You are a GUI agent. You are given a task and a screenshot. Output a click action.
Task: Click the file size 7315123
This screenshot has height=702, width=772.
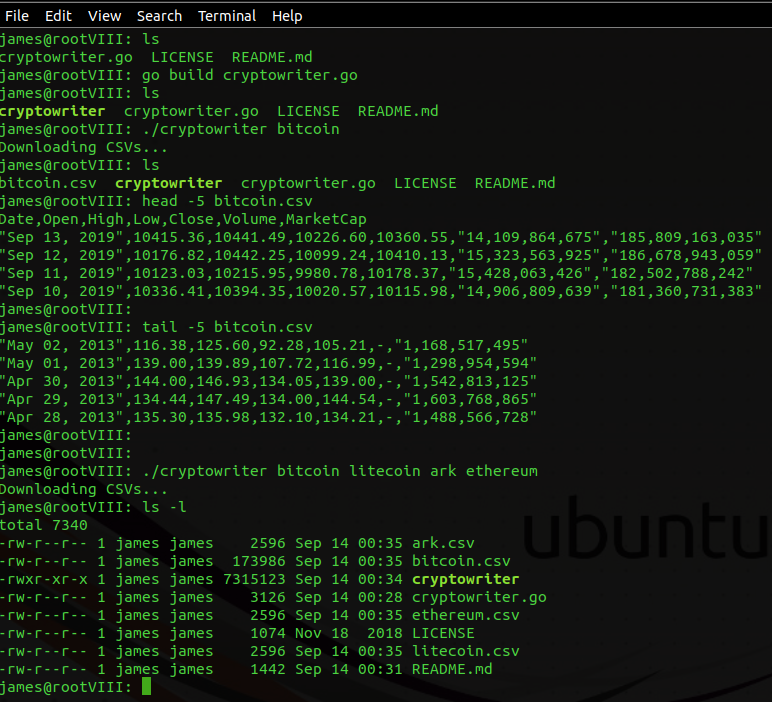point(254,579)
